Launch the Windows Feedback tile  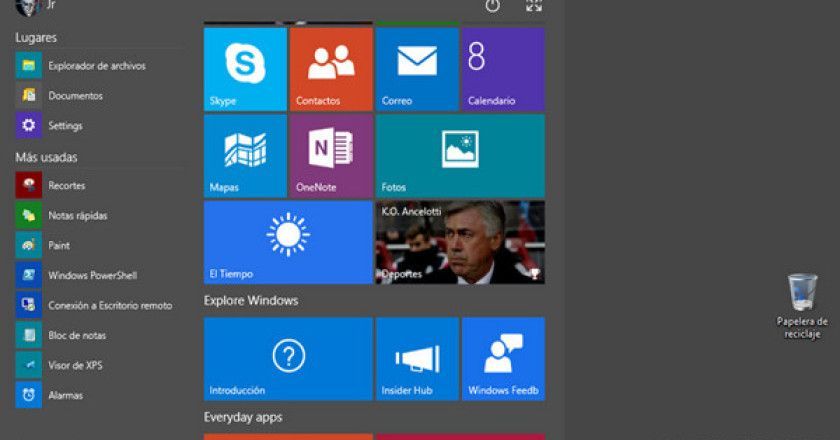pyautogui.click(x=504, y=359)
